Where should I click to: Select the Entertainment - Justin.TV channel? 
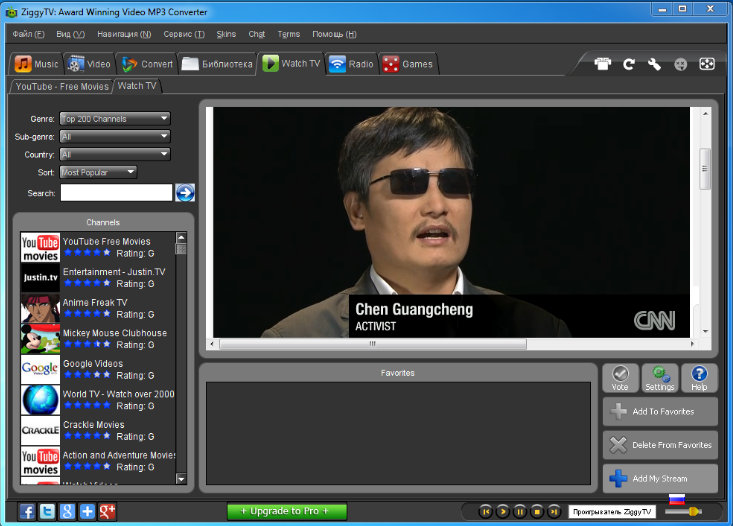tap(98, 278)
